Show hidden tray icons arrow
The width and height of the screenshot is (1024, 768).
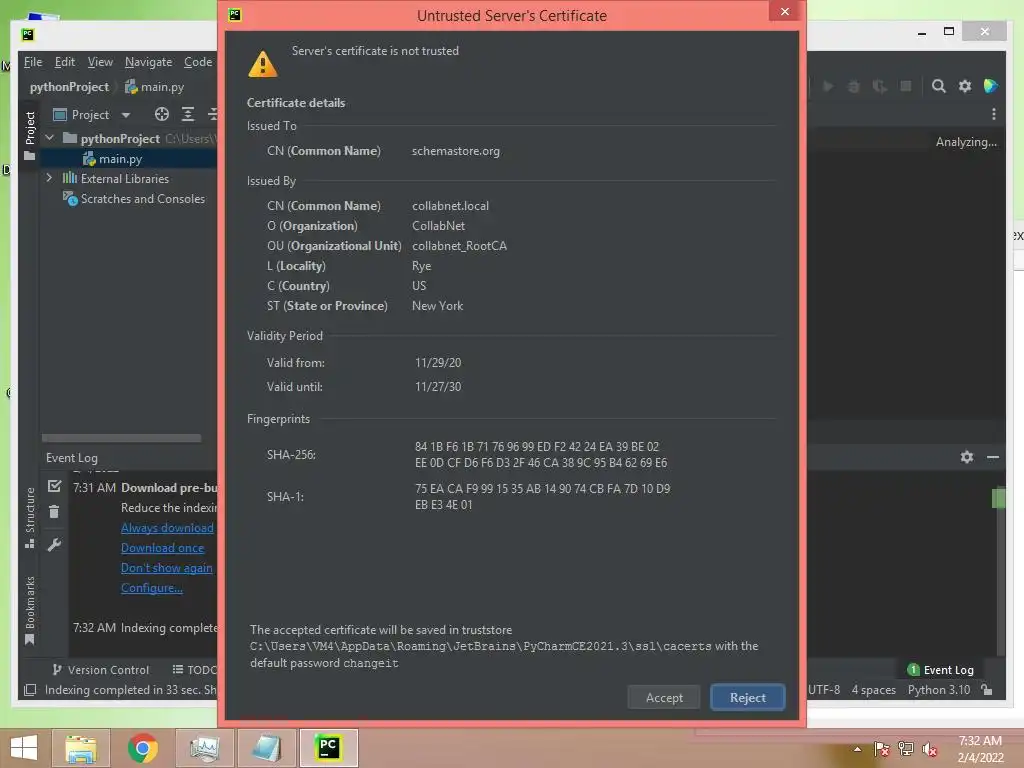[857, 749]
